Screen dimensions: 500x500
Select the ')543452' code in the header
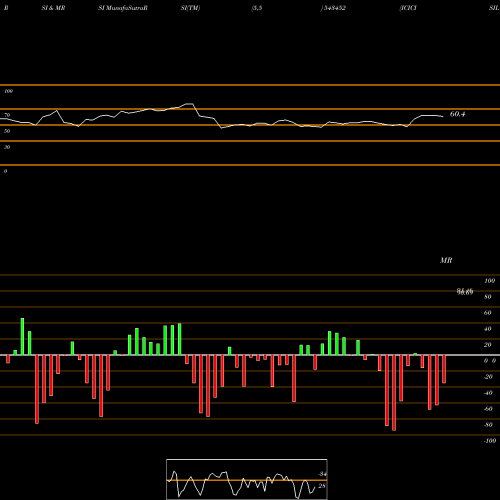pyautogui.click(x=333, y=8)
